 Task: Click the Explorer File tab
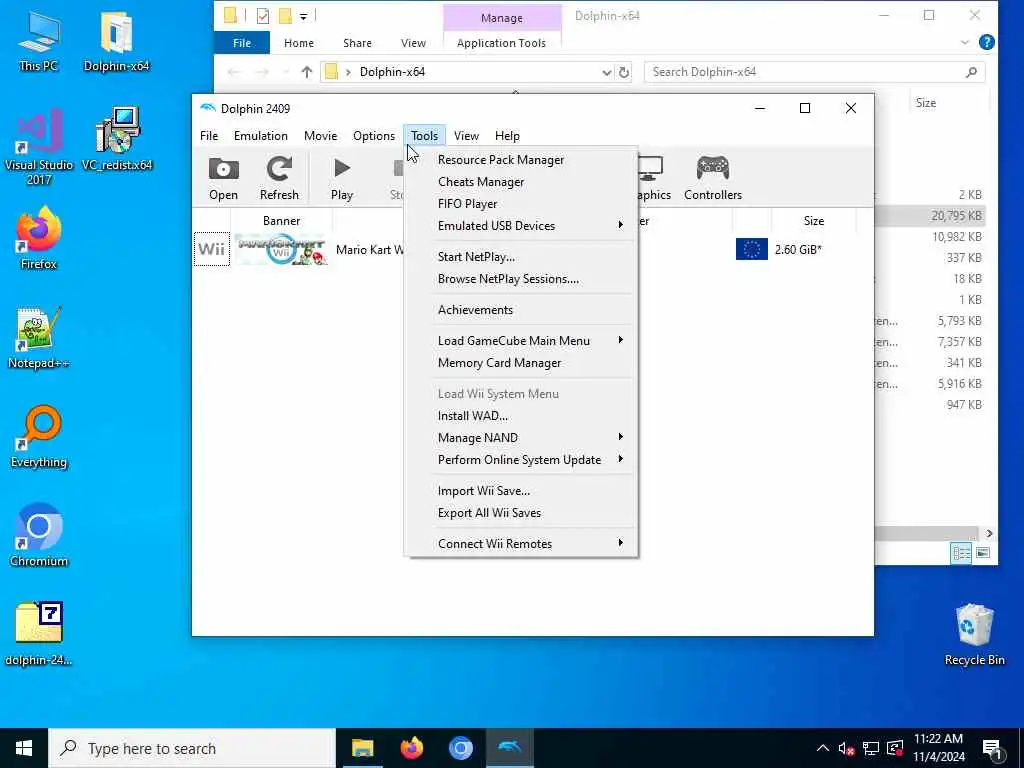[x=242, y=43]
